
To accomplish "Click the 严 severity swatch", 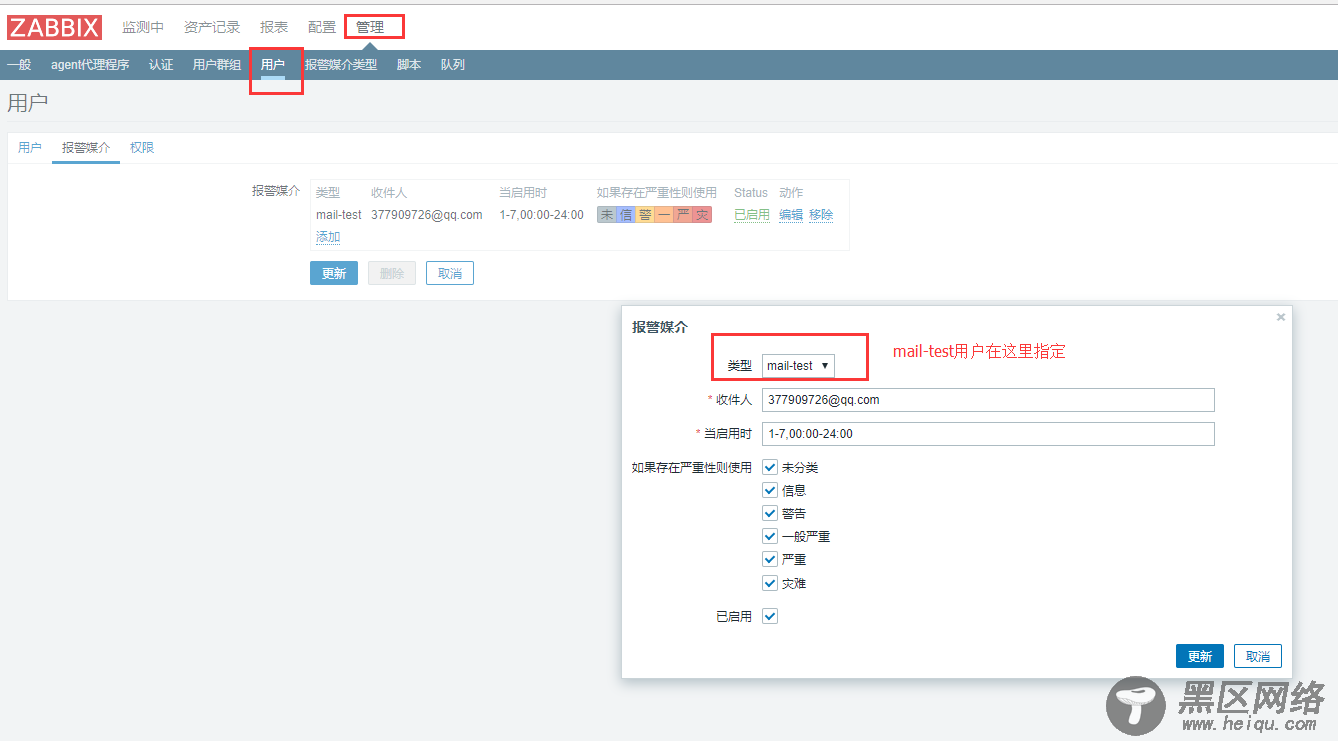I will (683, 215).
